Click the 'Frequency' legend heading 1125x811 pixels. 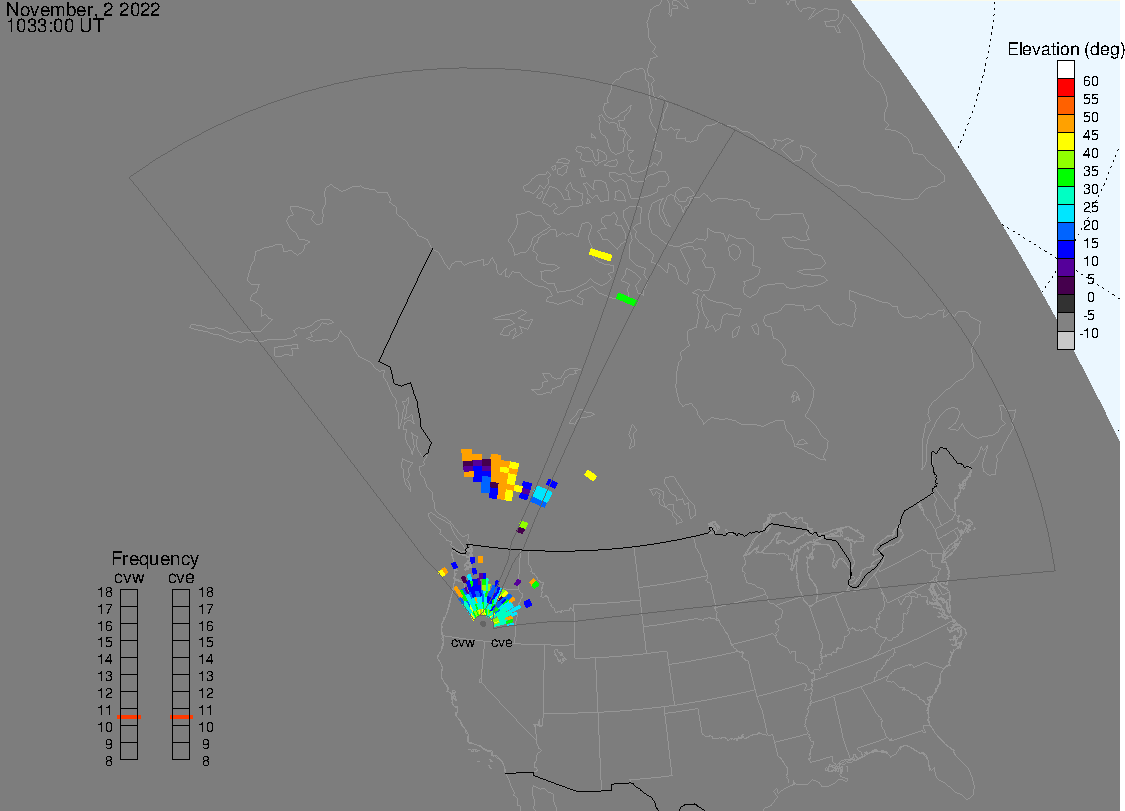[155, 558]
